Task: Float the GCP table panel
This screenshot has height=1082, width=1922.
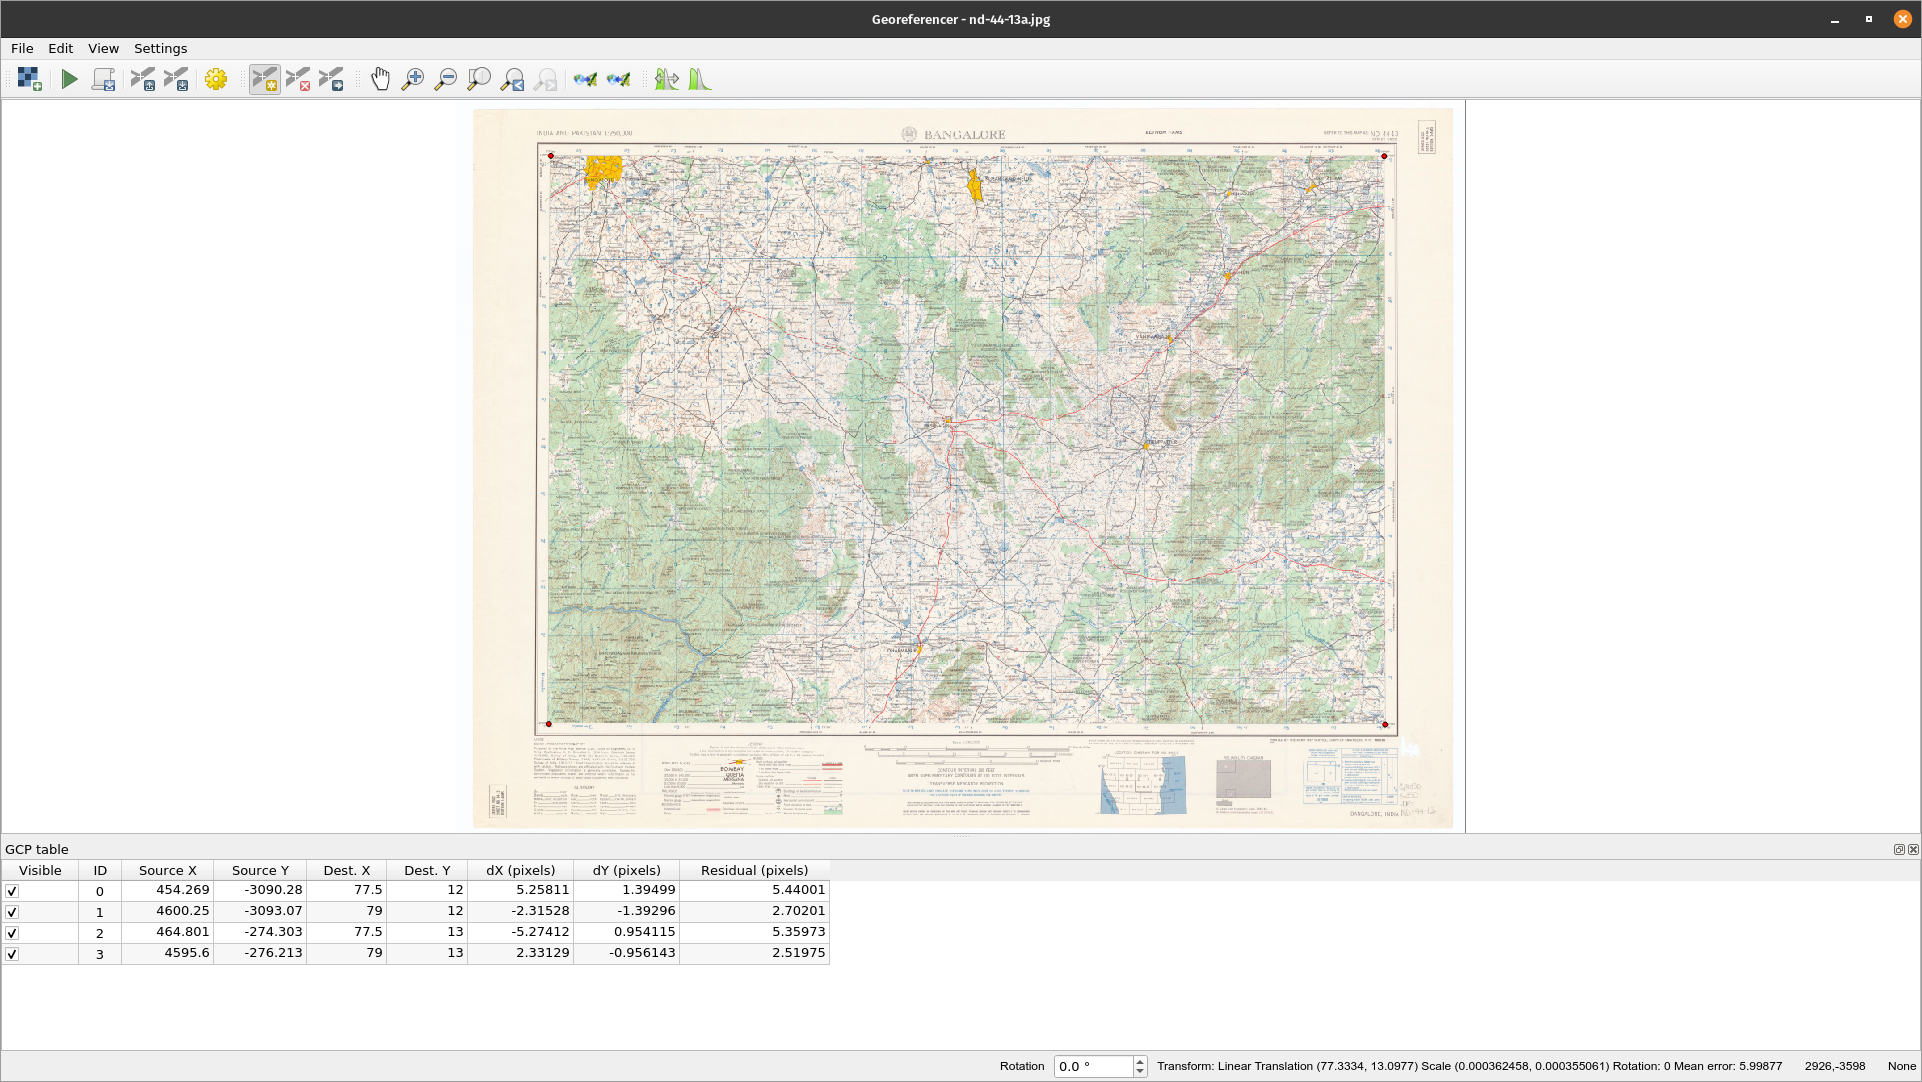Action: click(1899, 849)
